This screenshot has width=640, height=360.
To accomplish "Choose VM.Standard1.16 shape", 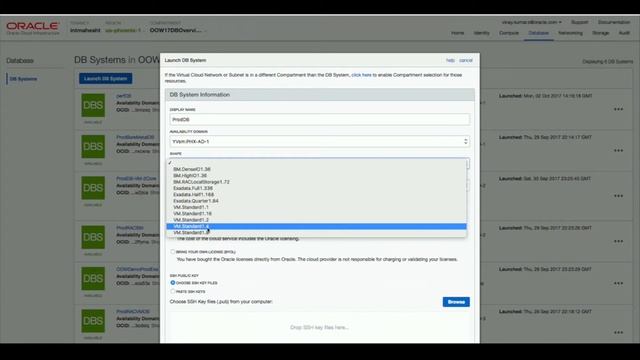I will click(x=316, y=213).
